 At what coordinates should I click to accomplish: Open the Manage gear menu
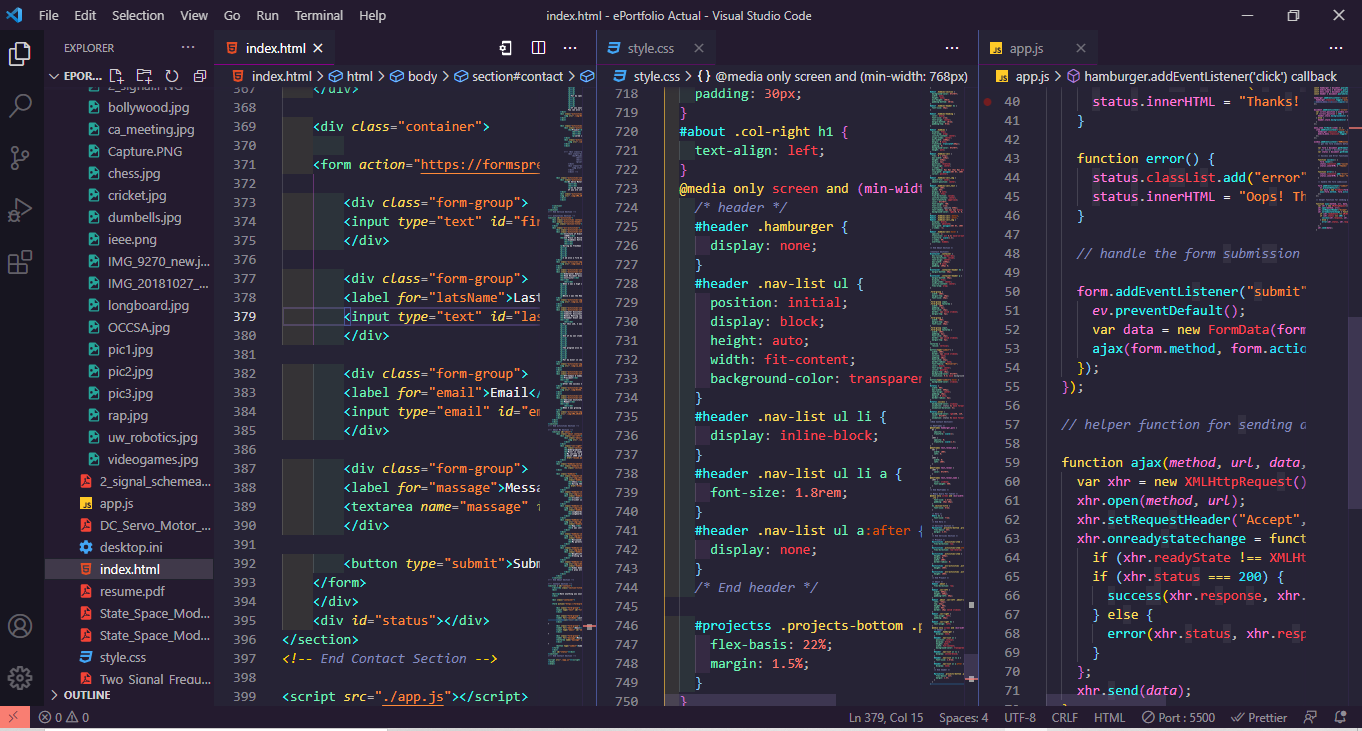click(x=20, y=677)
